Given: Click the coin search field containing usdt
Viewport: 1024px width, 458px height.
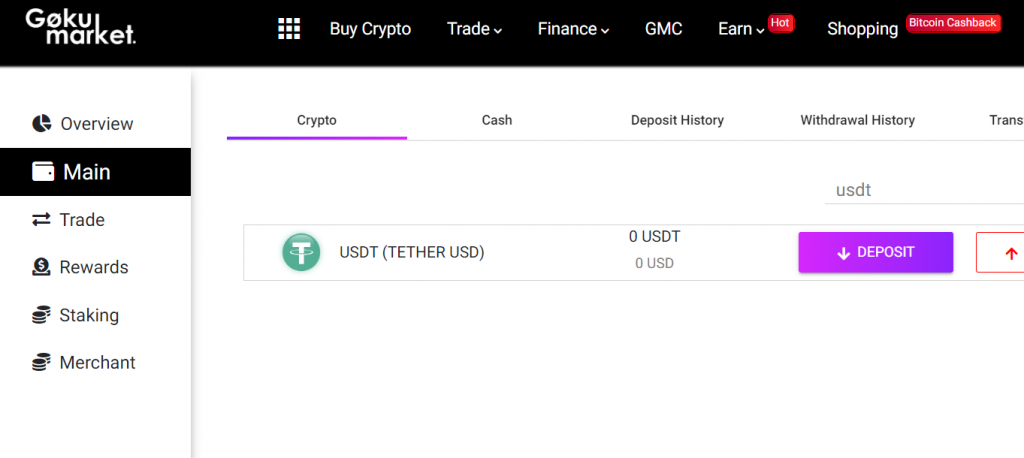Looking at the screenshot, I should point(920,189).
